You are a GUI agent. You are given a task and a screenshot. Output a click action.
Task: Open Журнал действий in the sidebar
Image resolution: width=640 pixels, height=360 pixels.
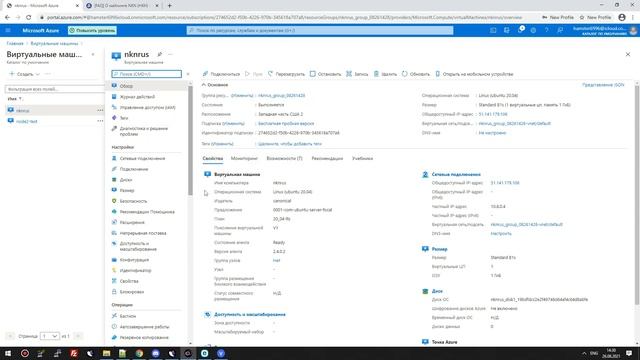(x=137, y=97)
